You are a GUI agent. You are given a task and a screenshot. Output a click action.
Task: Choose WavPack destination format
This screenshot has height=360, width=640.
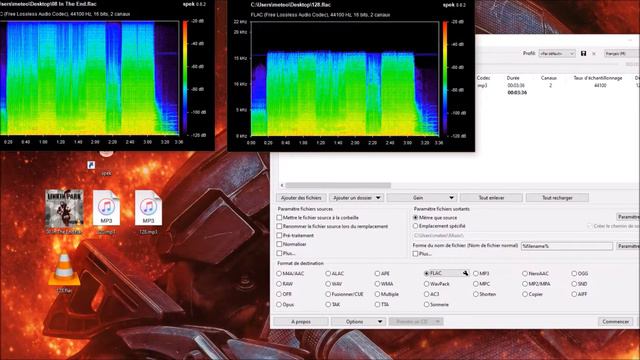pos(427,284)
